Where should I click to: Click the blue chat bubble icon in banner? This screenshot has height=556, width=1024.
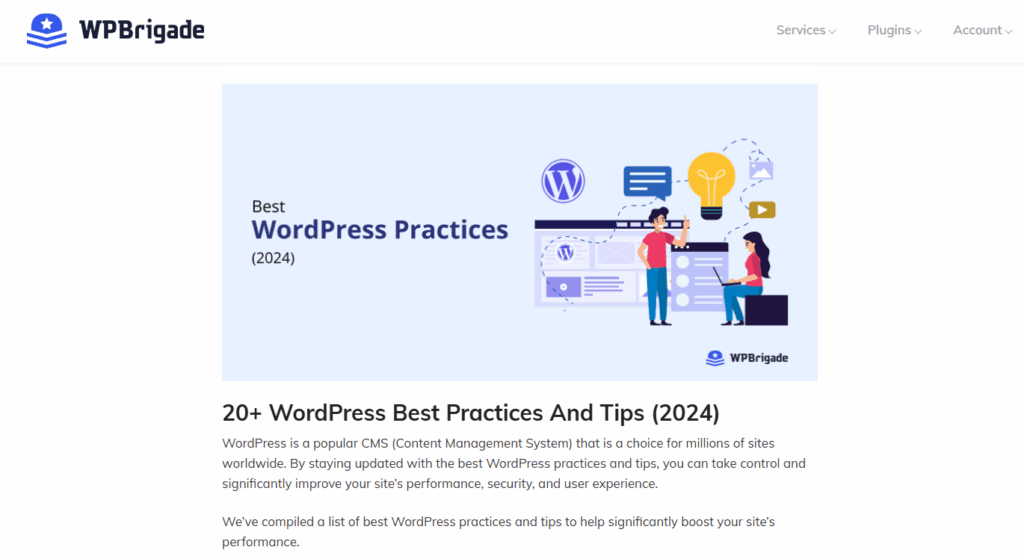point(647,182)
